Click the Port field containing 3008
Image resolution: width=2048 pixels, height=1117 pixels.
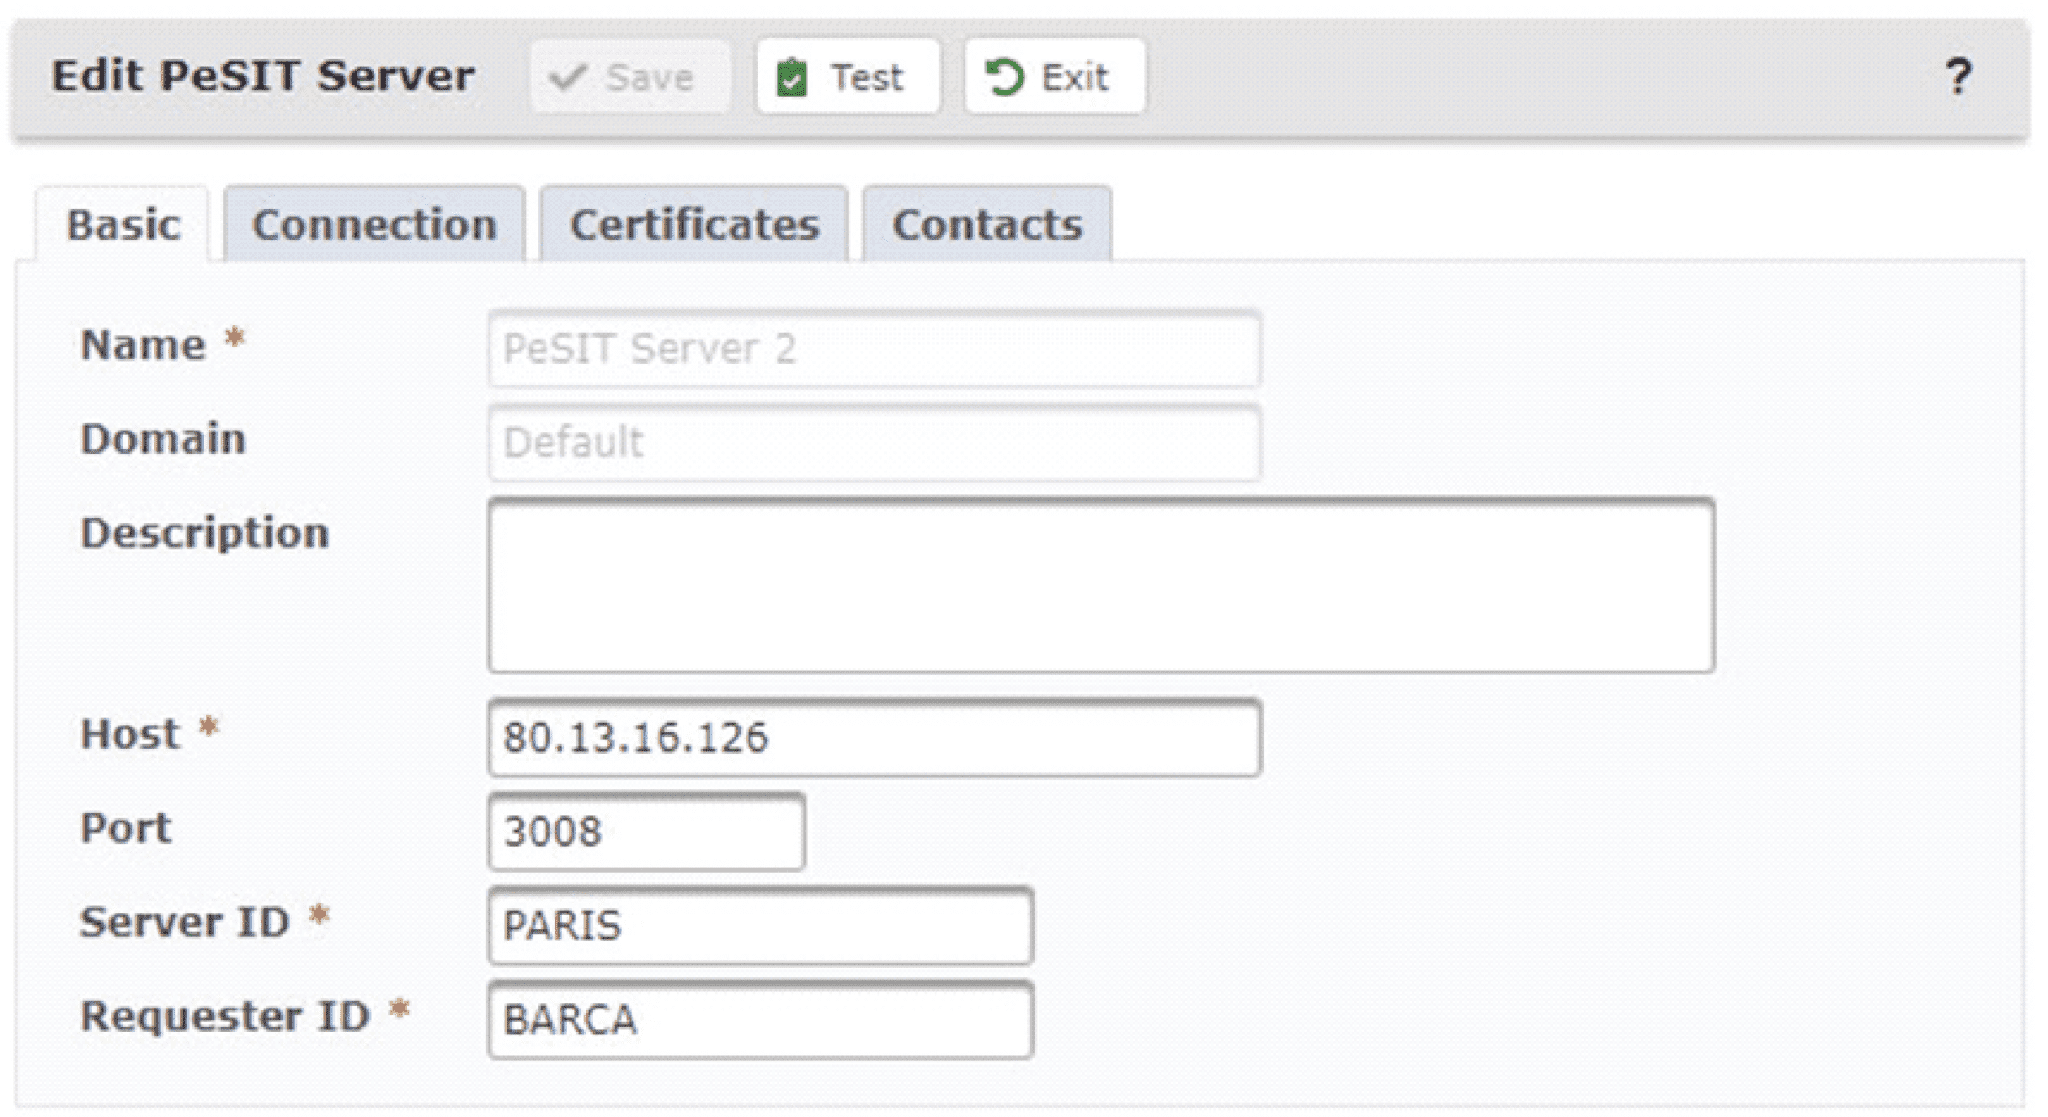point(646,832)
